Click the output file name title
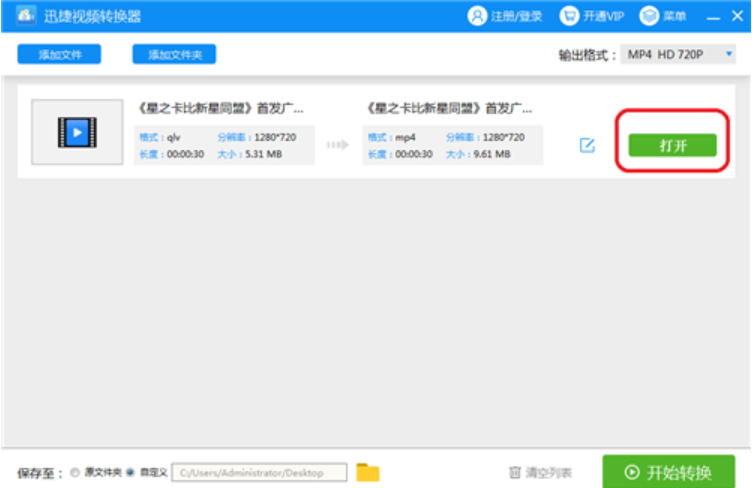752x488 pixels. click(x=450, y=107)
